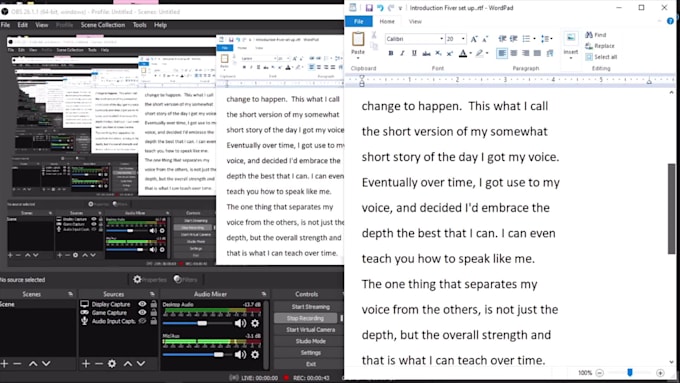
Task: Toggle the lock on Display Capture source
Action: 154,304
